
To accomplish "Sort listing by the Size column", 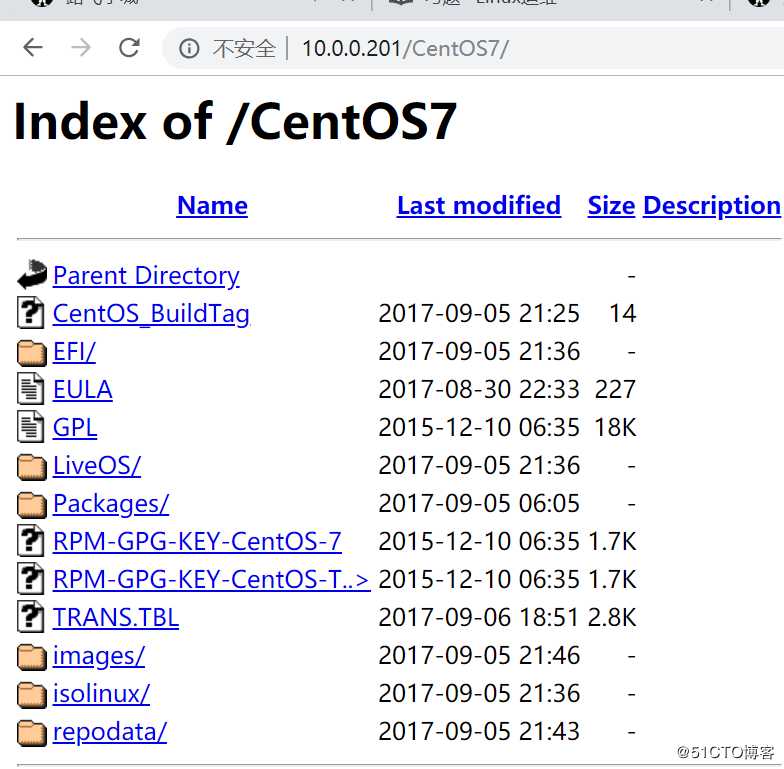I will [x=611, y=206].
